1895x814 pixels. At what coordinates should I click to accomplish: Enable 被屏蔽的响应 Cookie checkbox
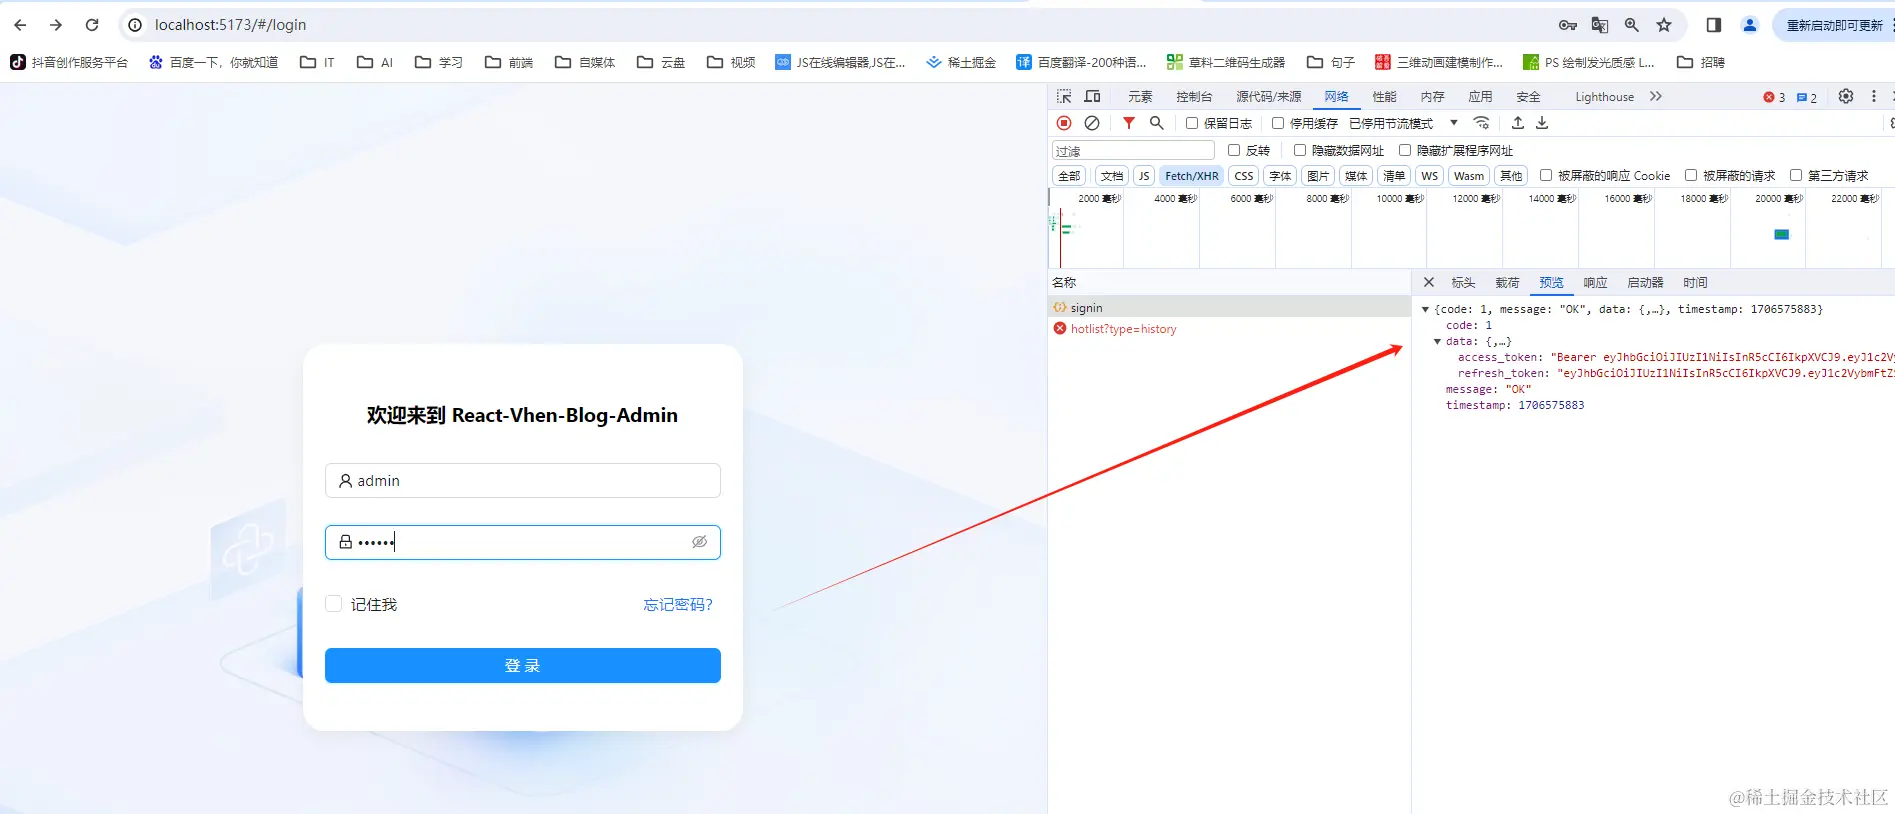pos(1546,175)
